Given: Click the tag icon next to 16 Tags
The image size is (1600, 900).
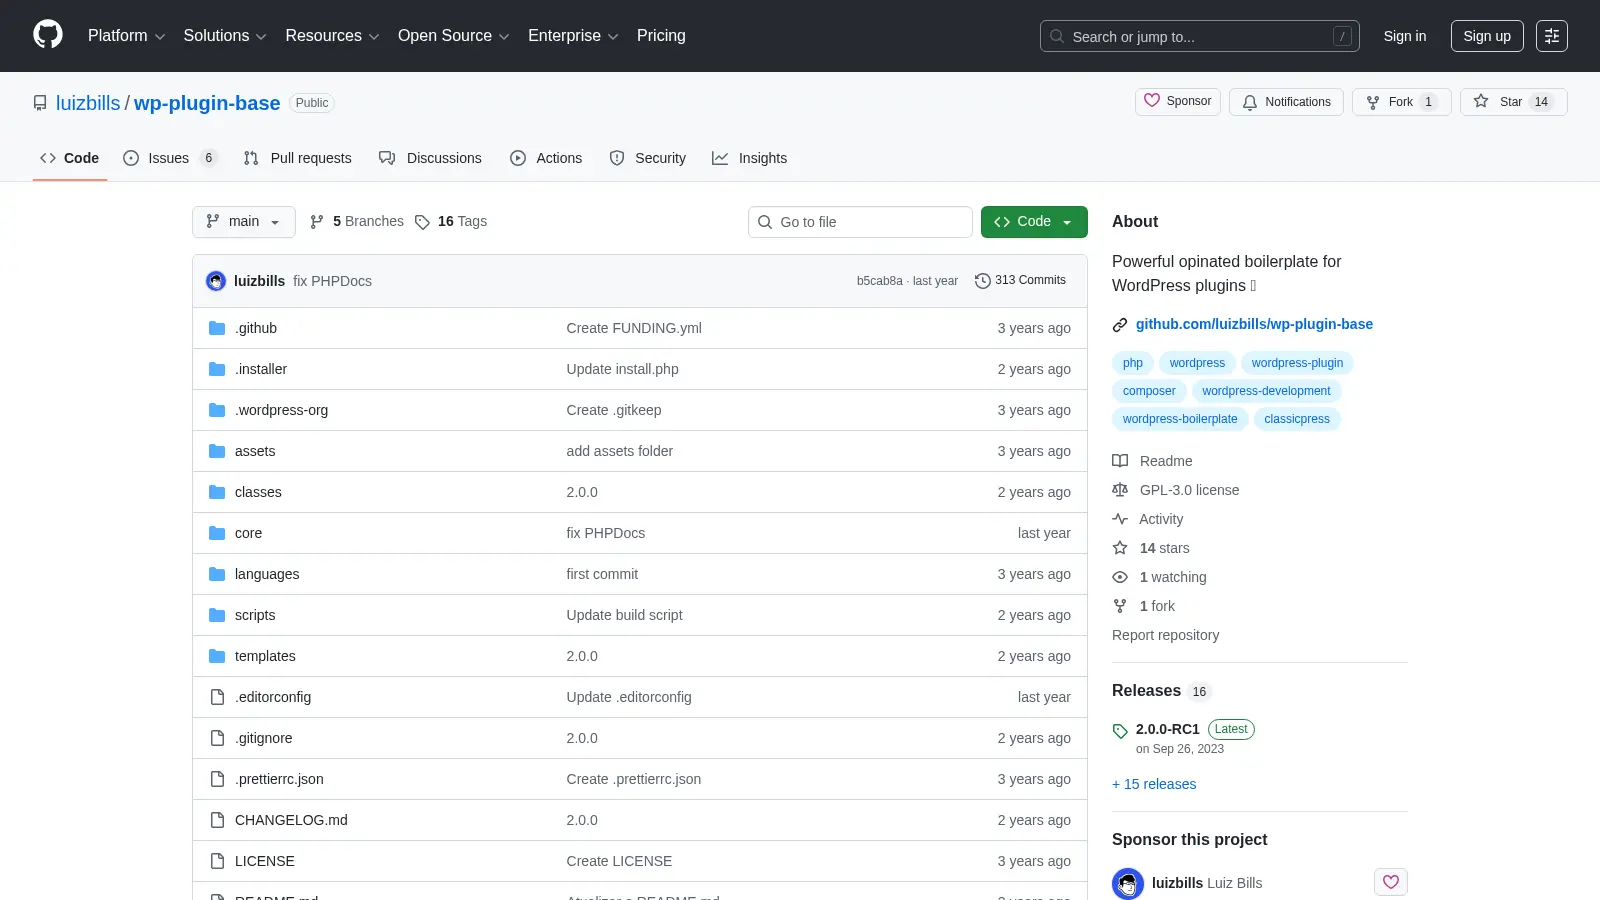Looking at the screenshot, I should (422, 222).
